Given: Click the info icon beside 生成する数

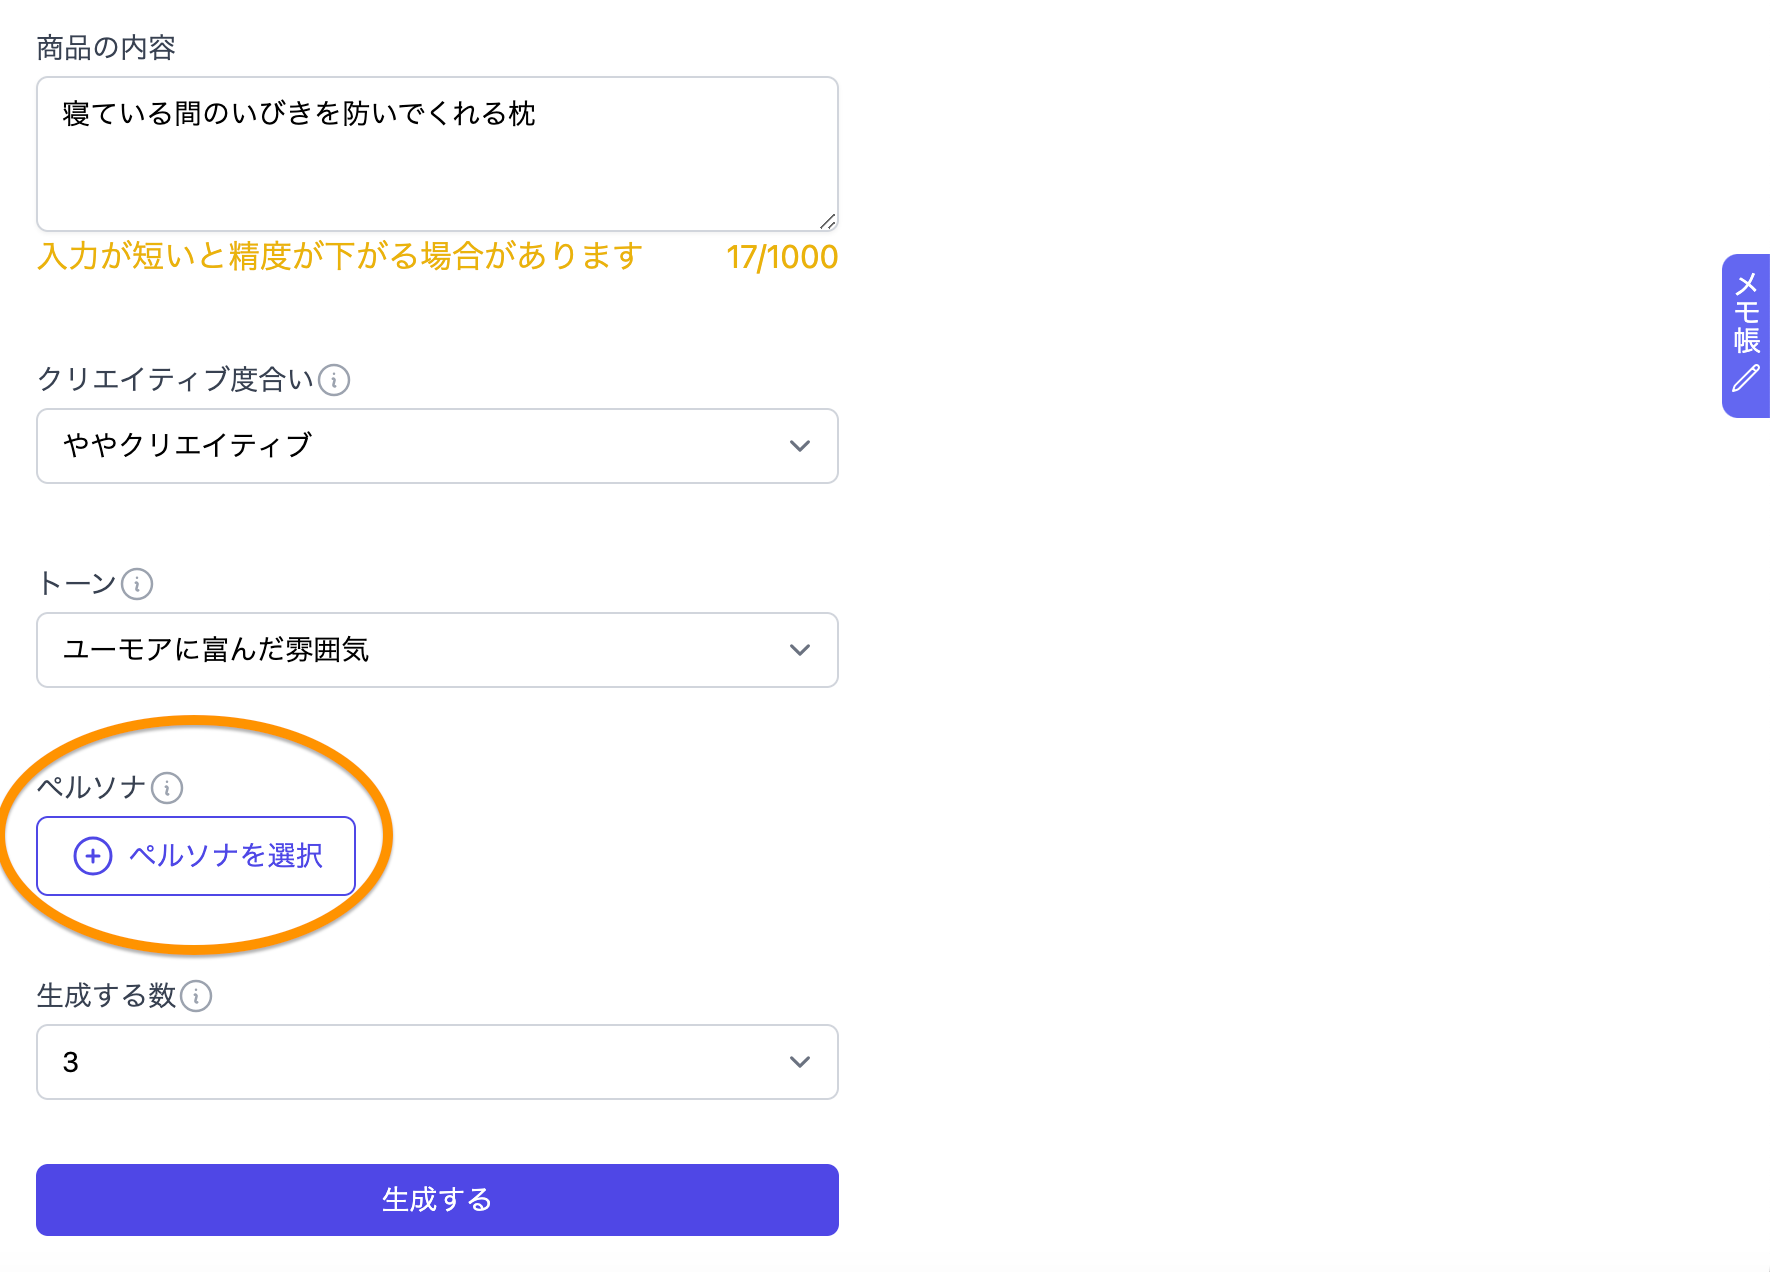Looking at the screenshot, I should click(x=196, y=996).
